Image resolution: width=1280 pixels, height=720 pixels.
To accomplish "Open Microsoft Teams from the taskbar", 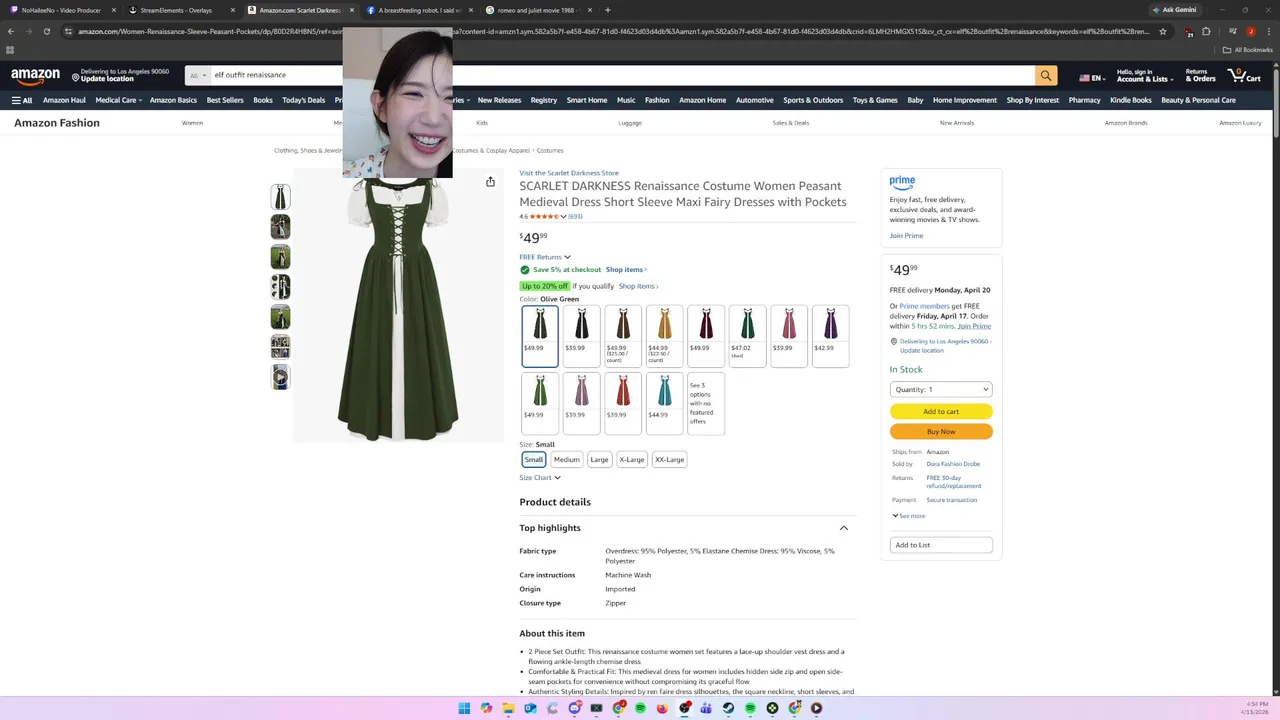I will (x=706, y=708).
